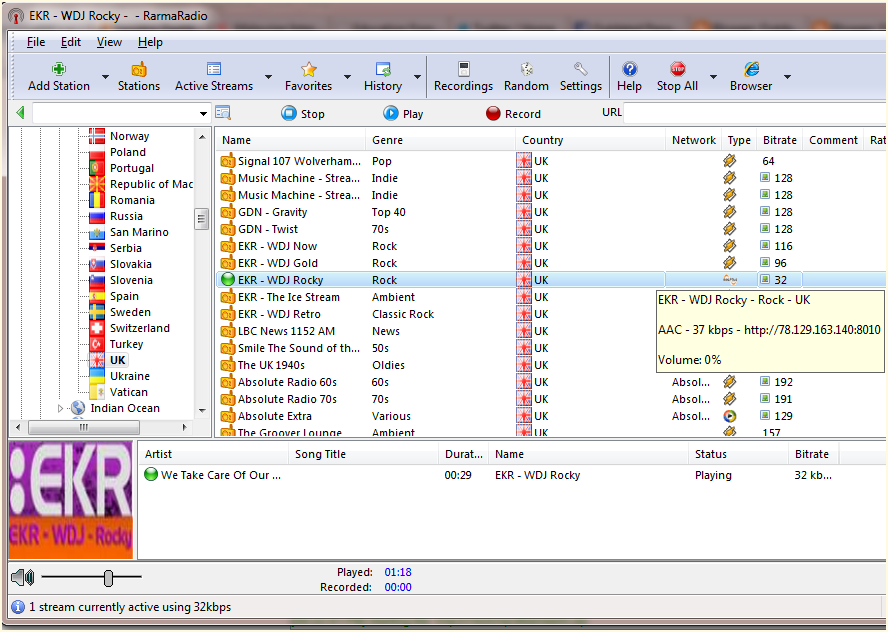Screen dimensions: 888x632
Task: Click the blue info icon in status bar
Action: (x=18, y=607)
